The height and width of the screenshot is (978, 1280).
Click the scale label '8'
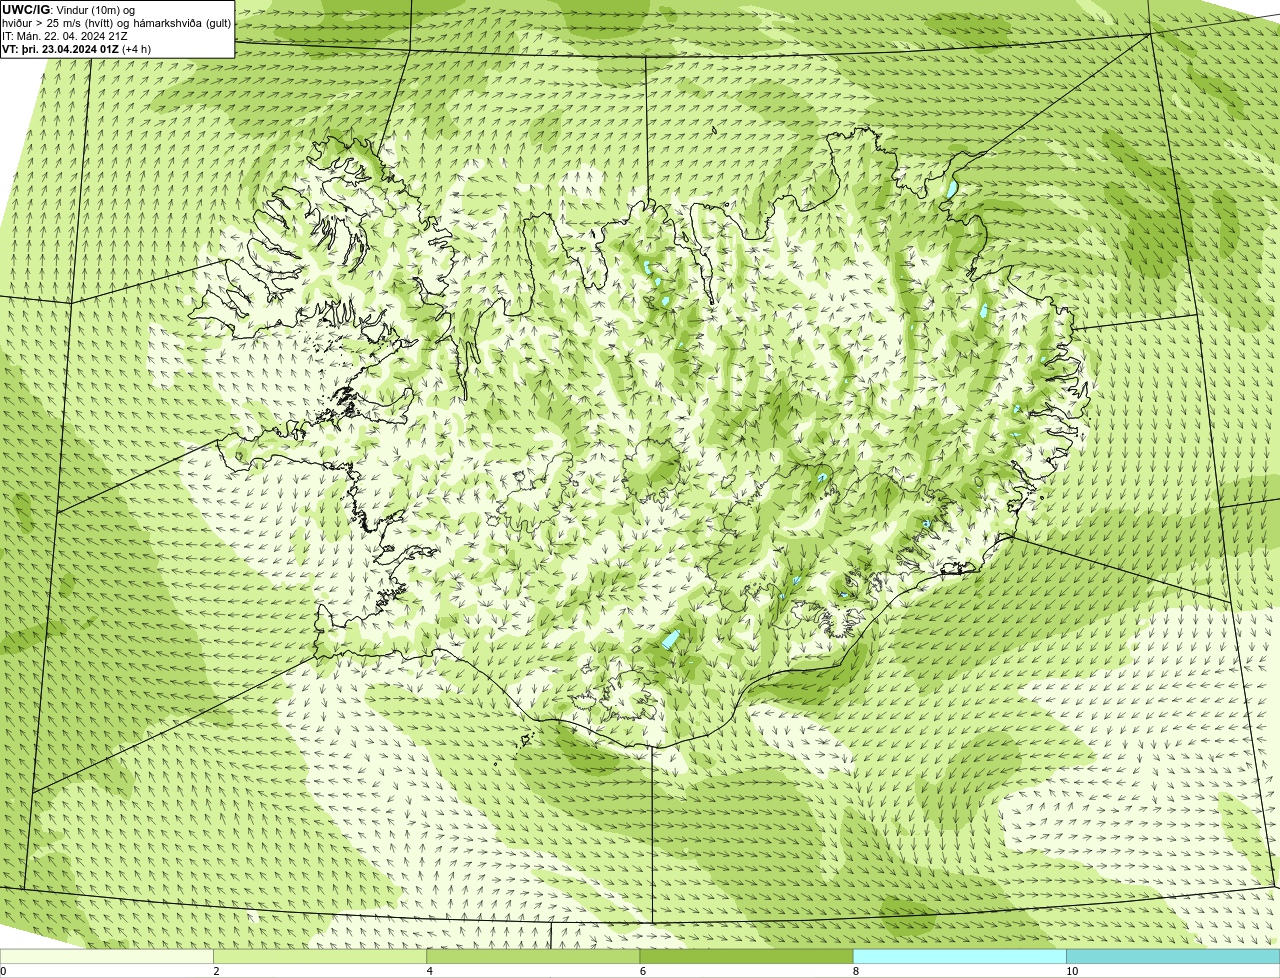(x=855, y=971)
